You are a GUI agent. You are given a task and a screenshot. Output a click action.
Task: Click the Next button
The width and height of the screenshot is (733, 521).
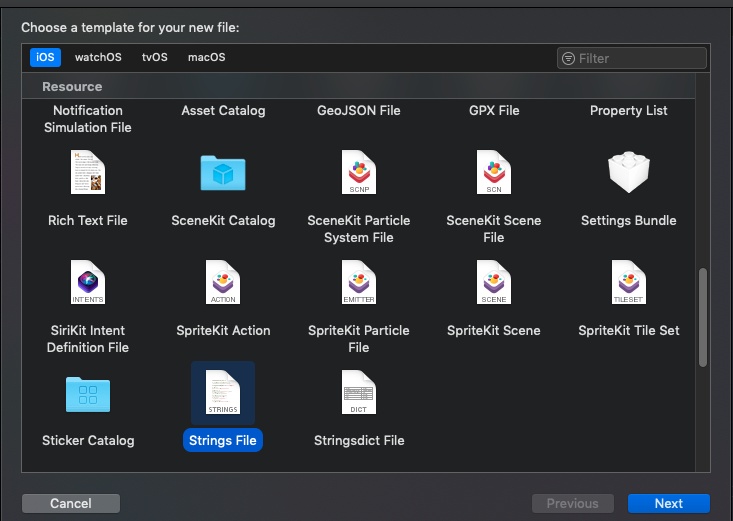(x=668, y=503)
